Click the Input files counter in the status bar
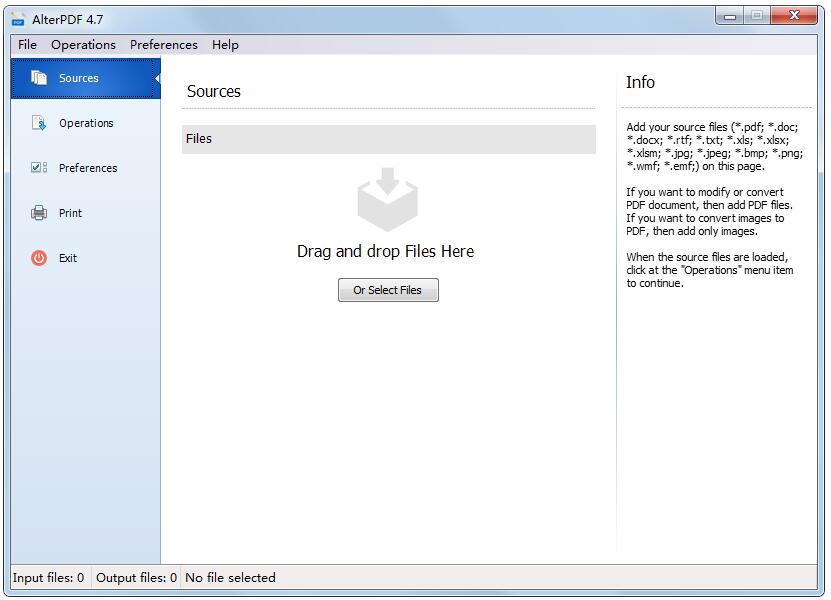This screenshot has height=600, width=831. (x=50, y=577)
